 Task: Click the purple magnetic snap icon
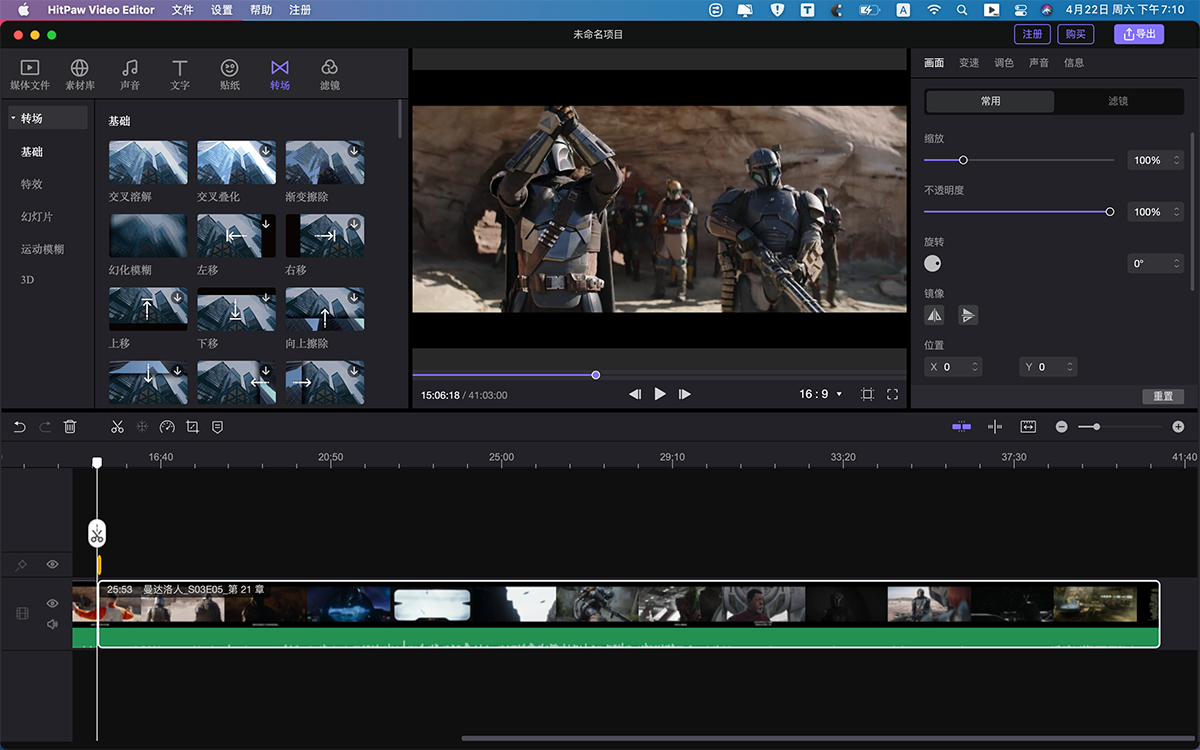click(x=961, y=427)
